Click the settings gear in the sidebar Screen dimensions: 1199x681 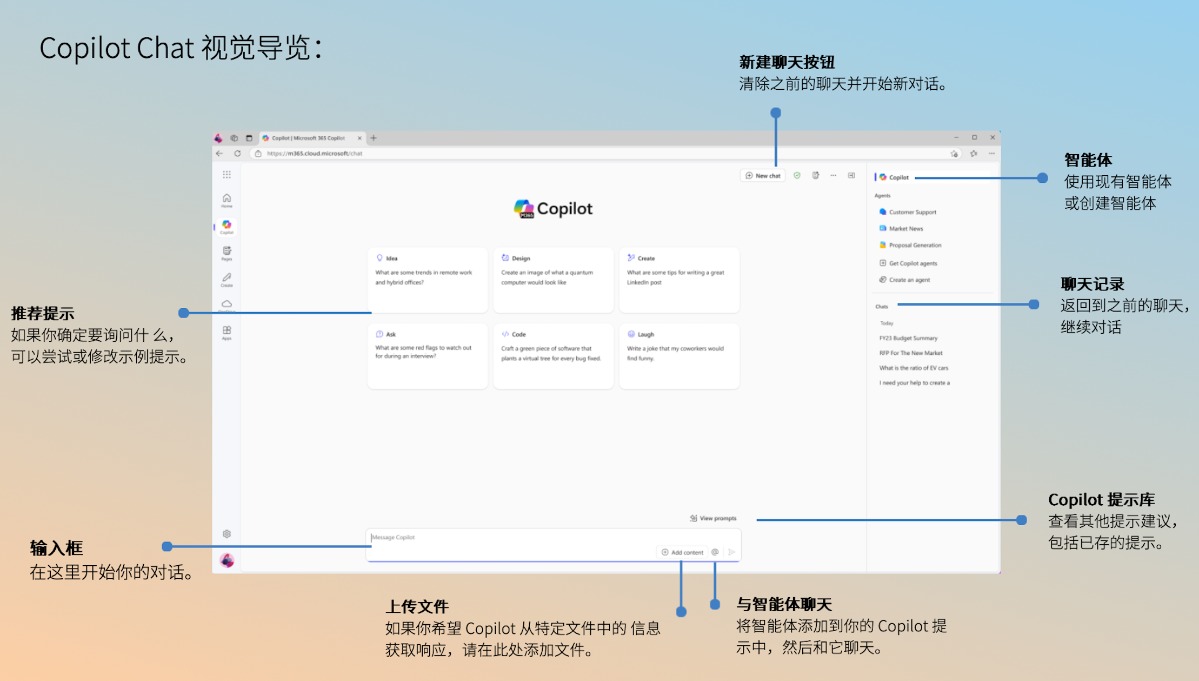227,534
